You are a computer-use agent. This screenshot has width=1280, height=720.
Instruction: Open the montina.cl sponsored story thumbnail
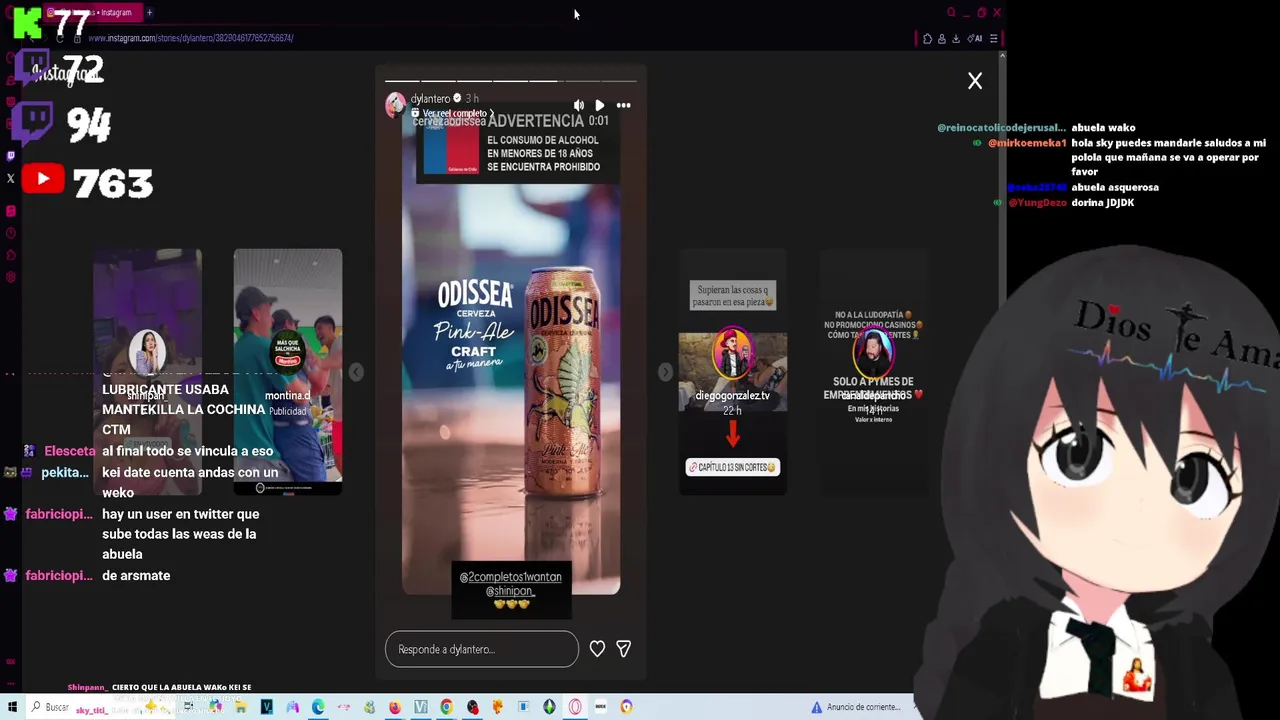coord(288,372)
